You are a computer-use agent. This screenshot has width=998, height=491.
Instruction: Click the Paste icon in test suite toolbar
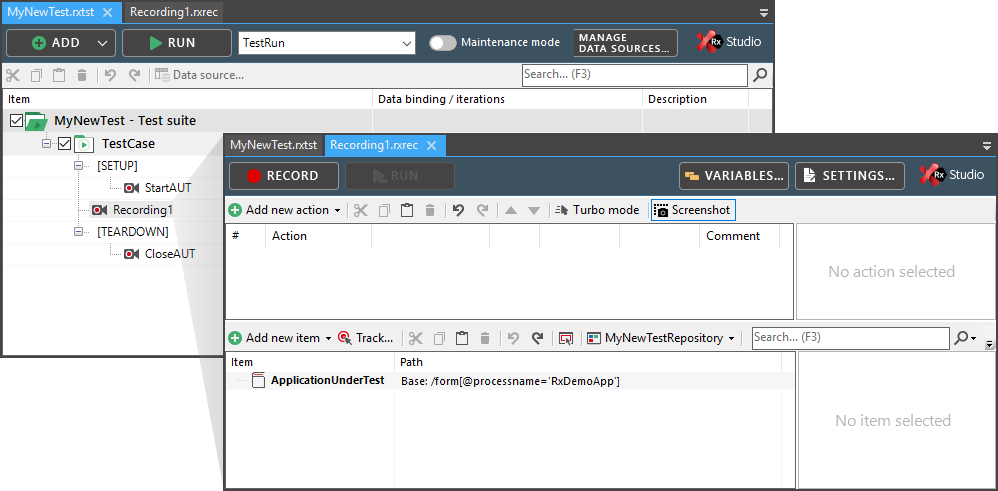(x=59, y=75)
